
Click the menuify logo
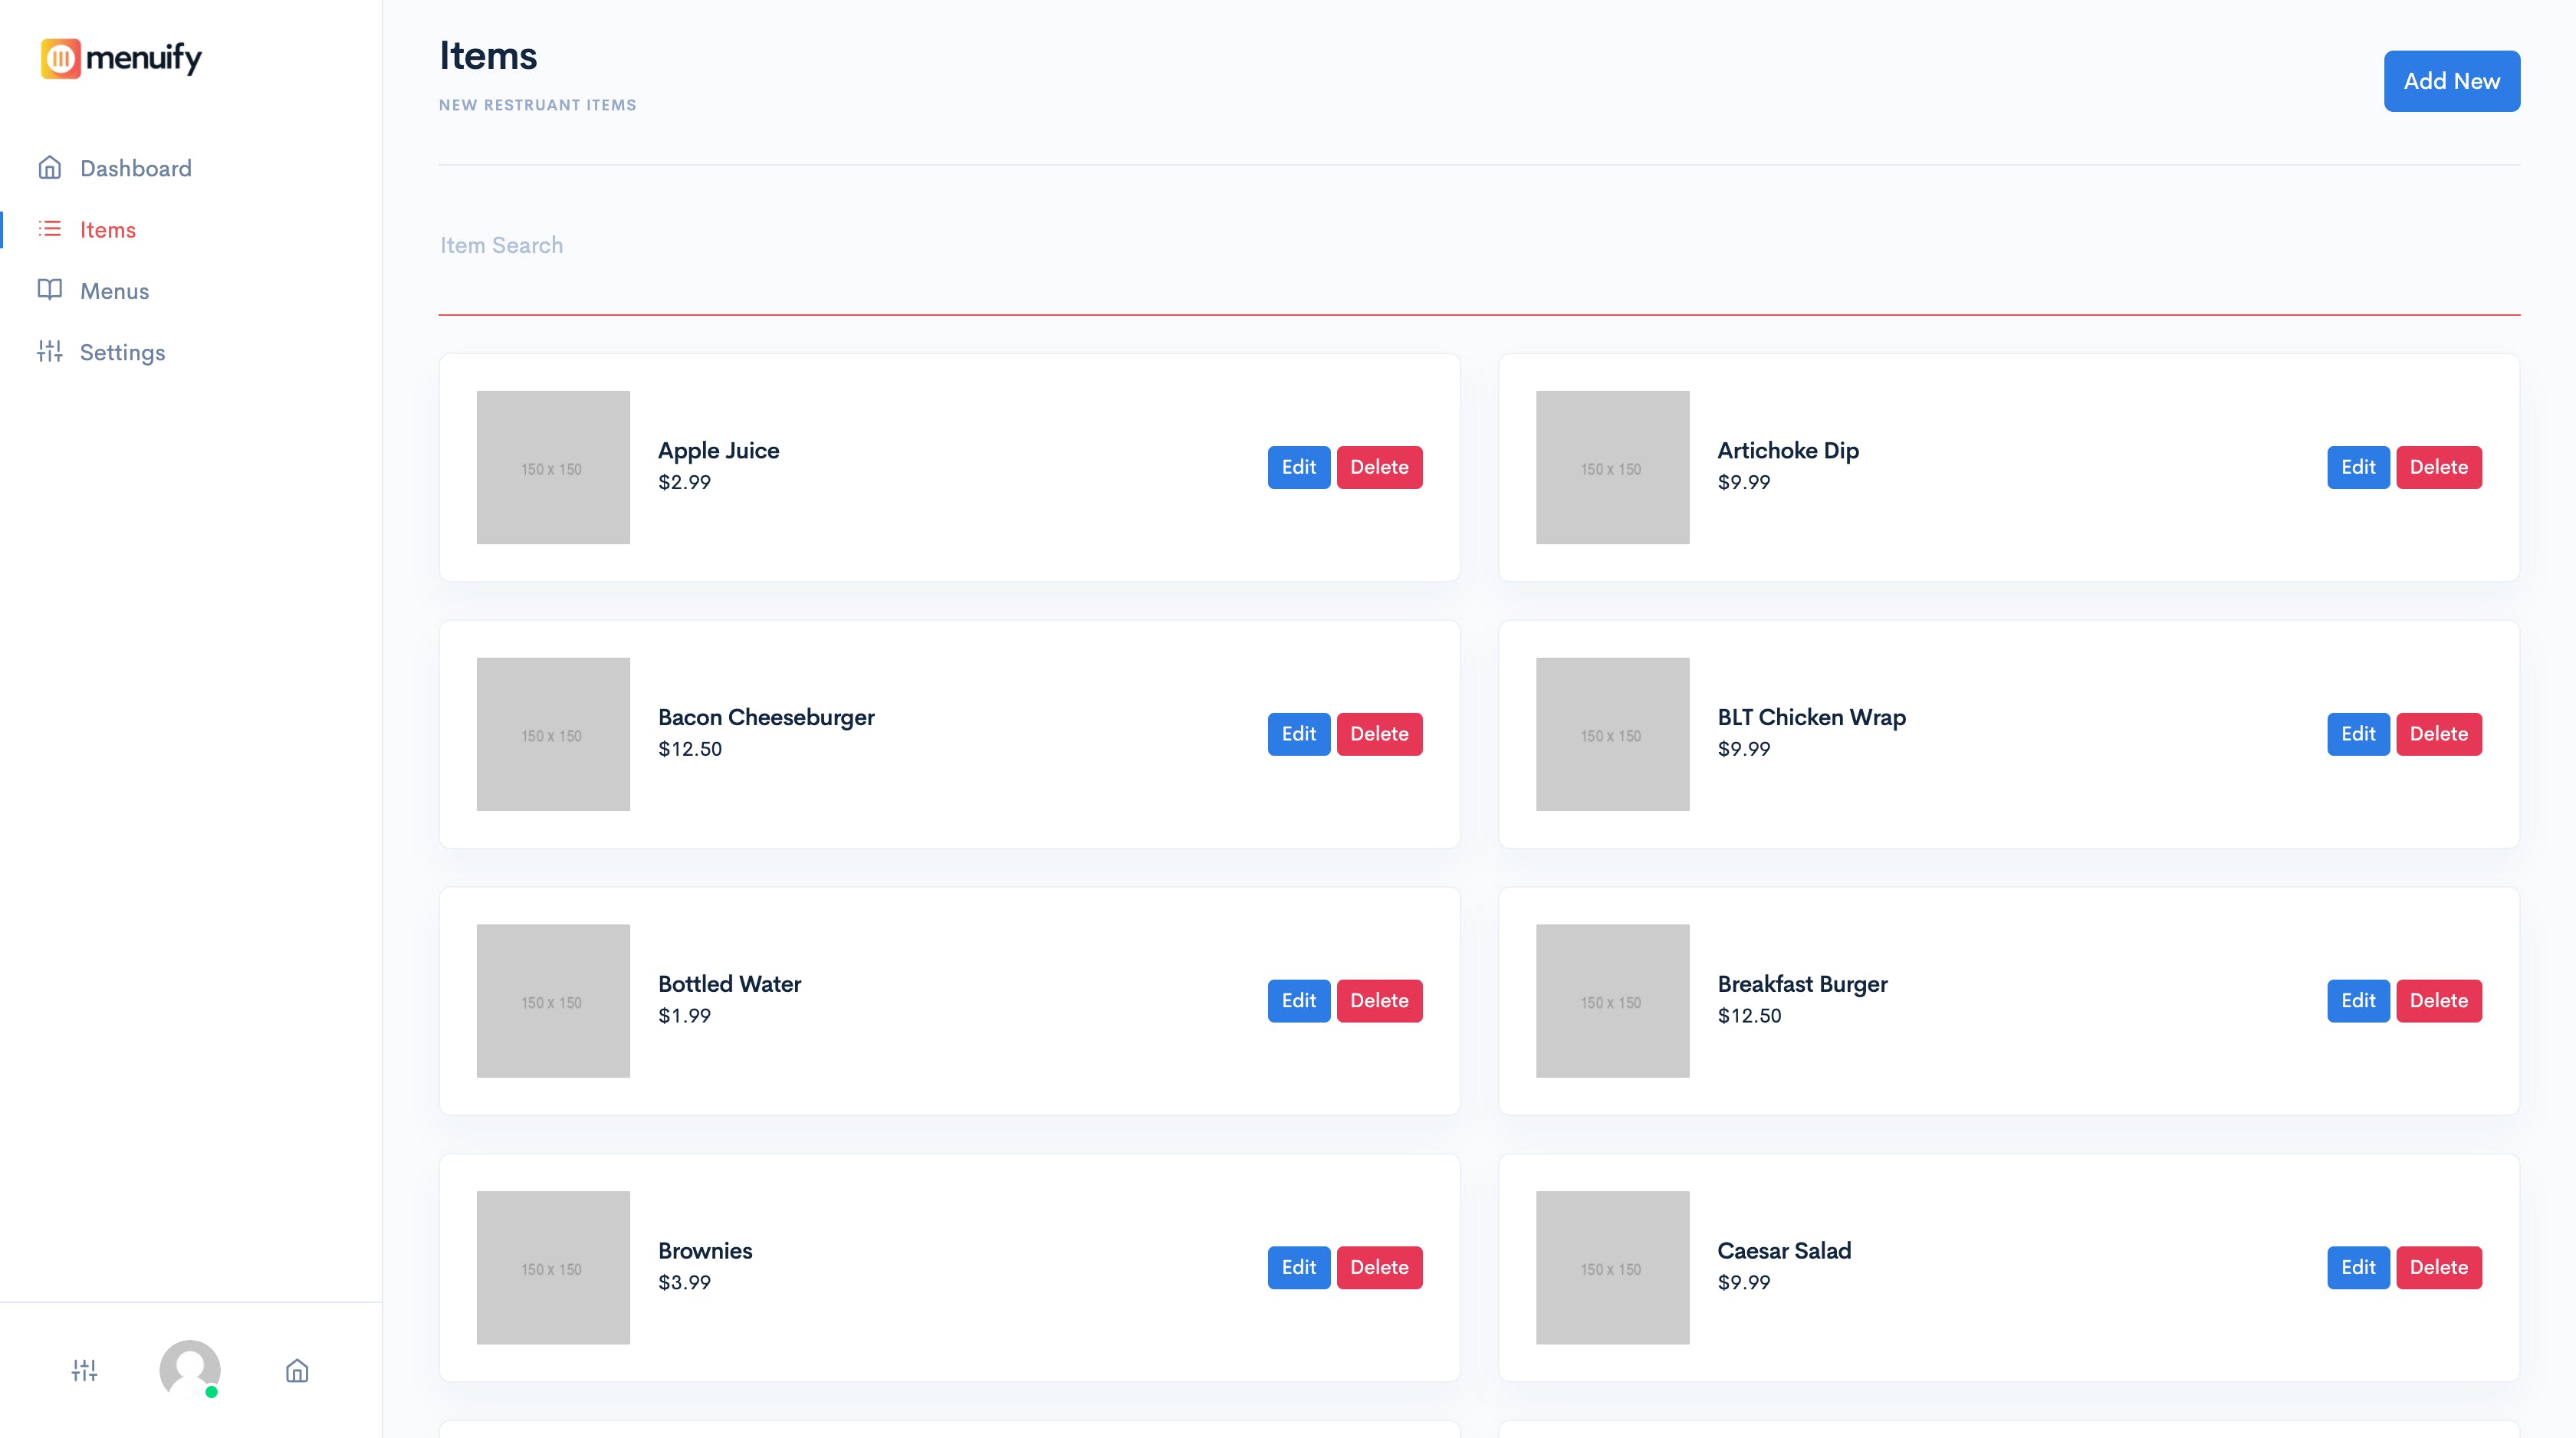click(x=121, y=58)
